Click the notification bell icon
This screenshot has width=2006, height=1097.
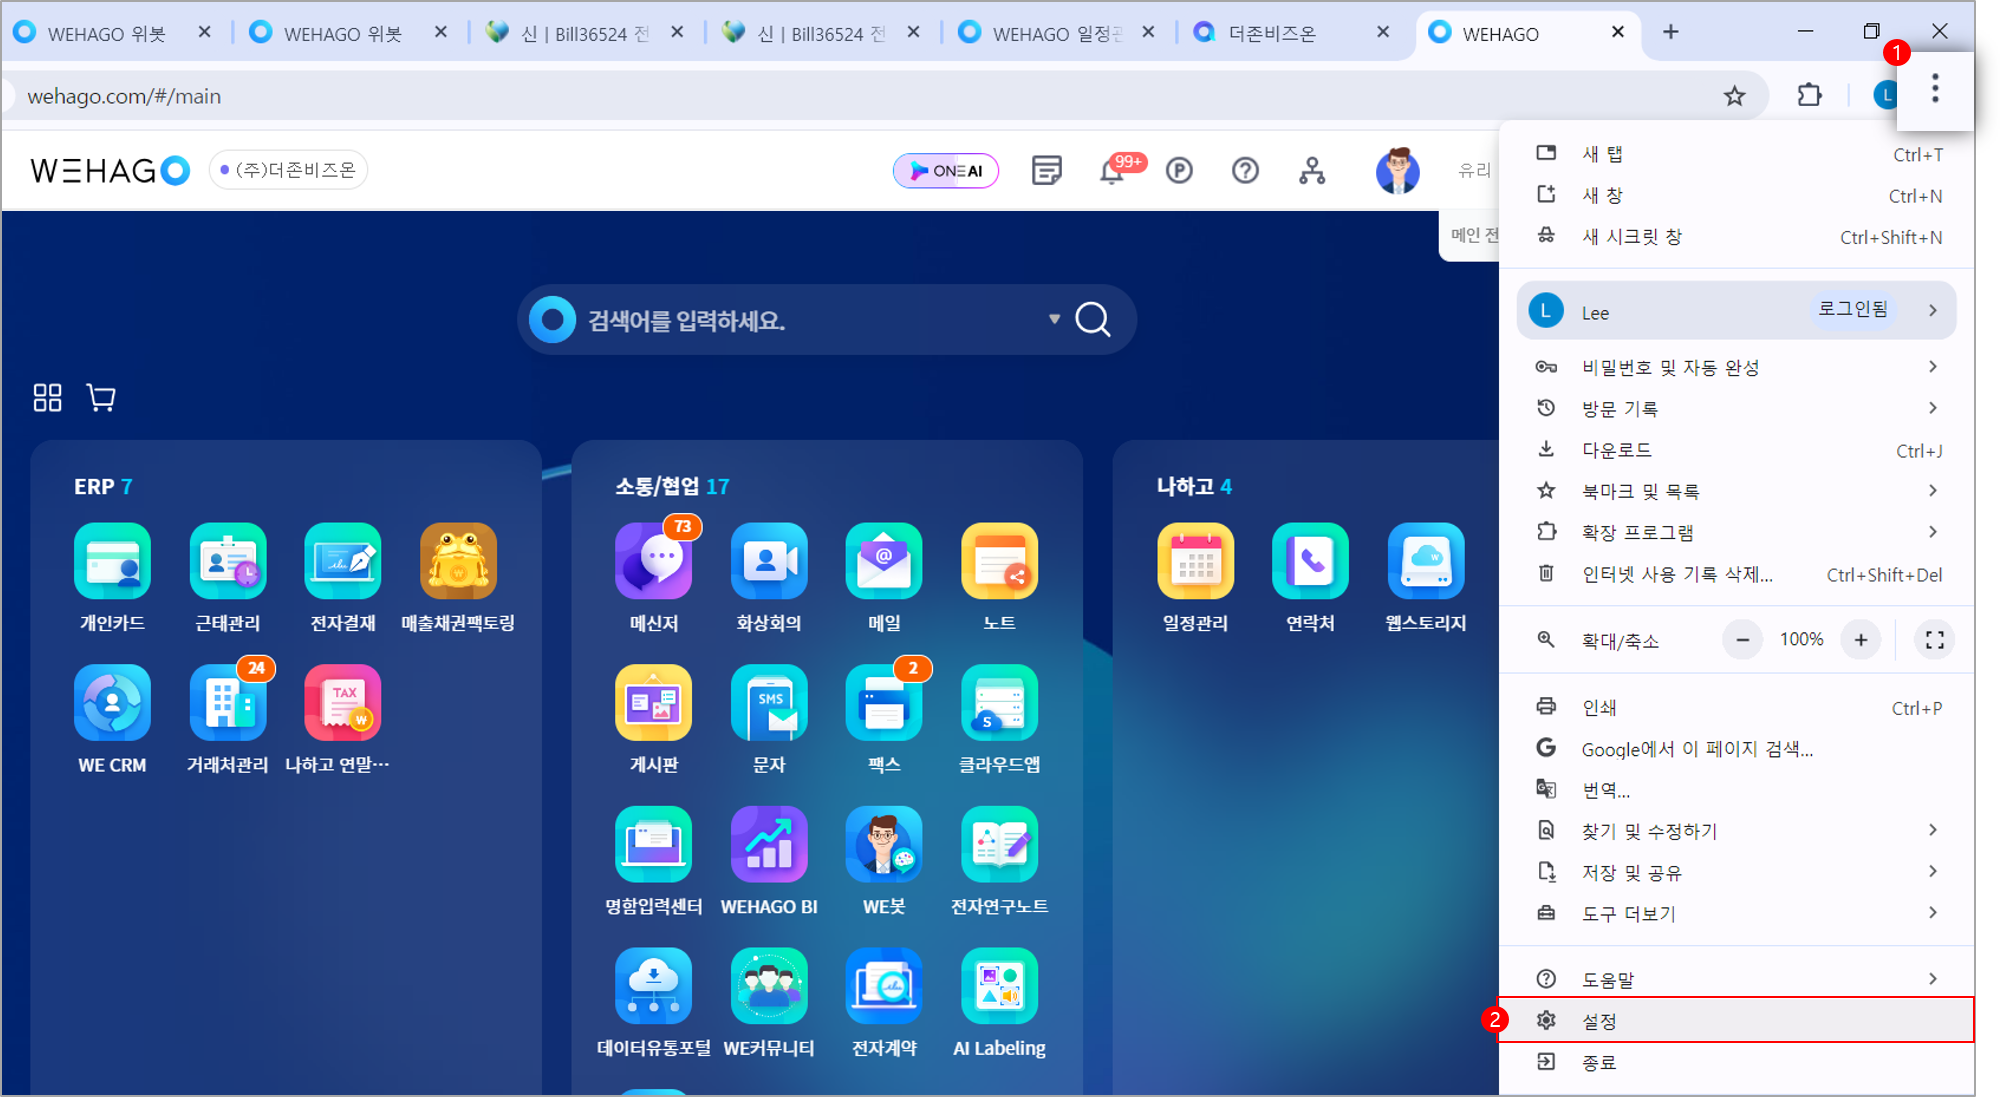point(1111,171)
